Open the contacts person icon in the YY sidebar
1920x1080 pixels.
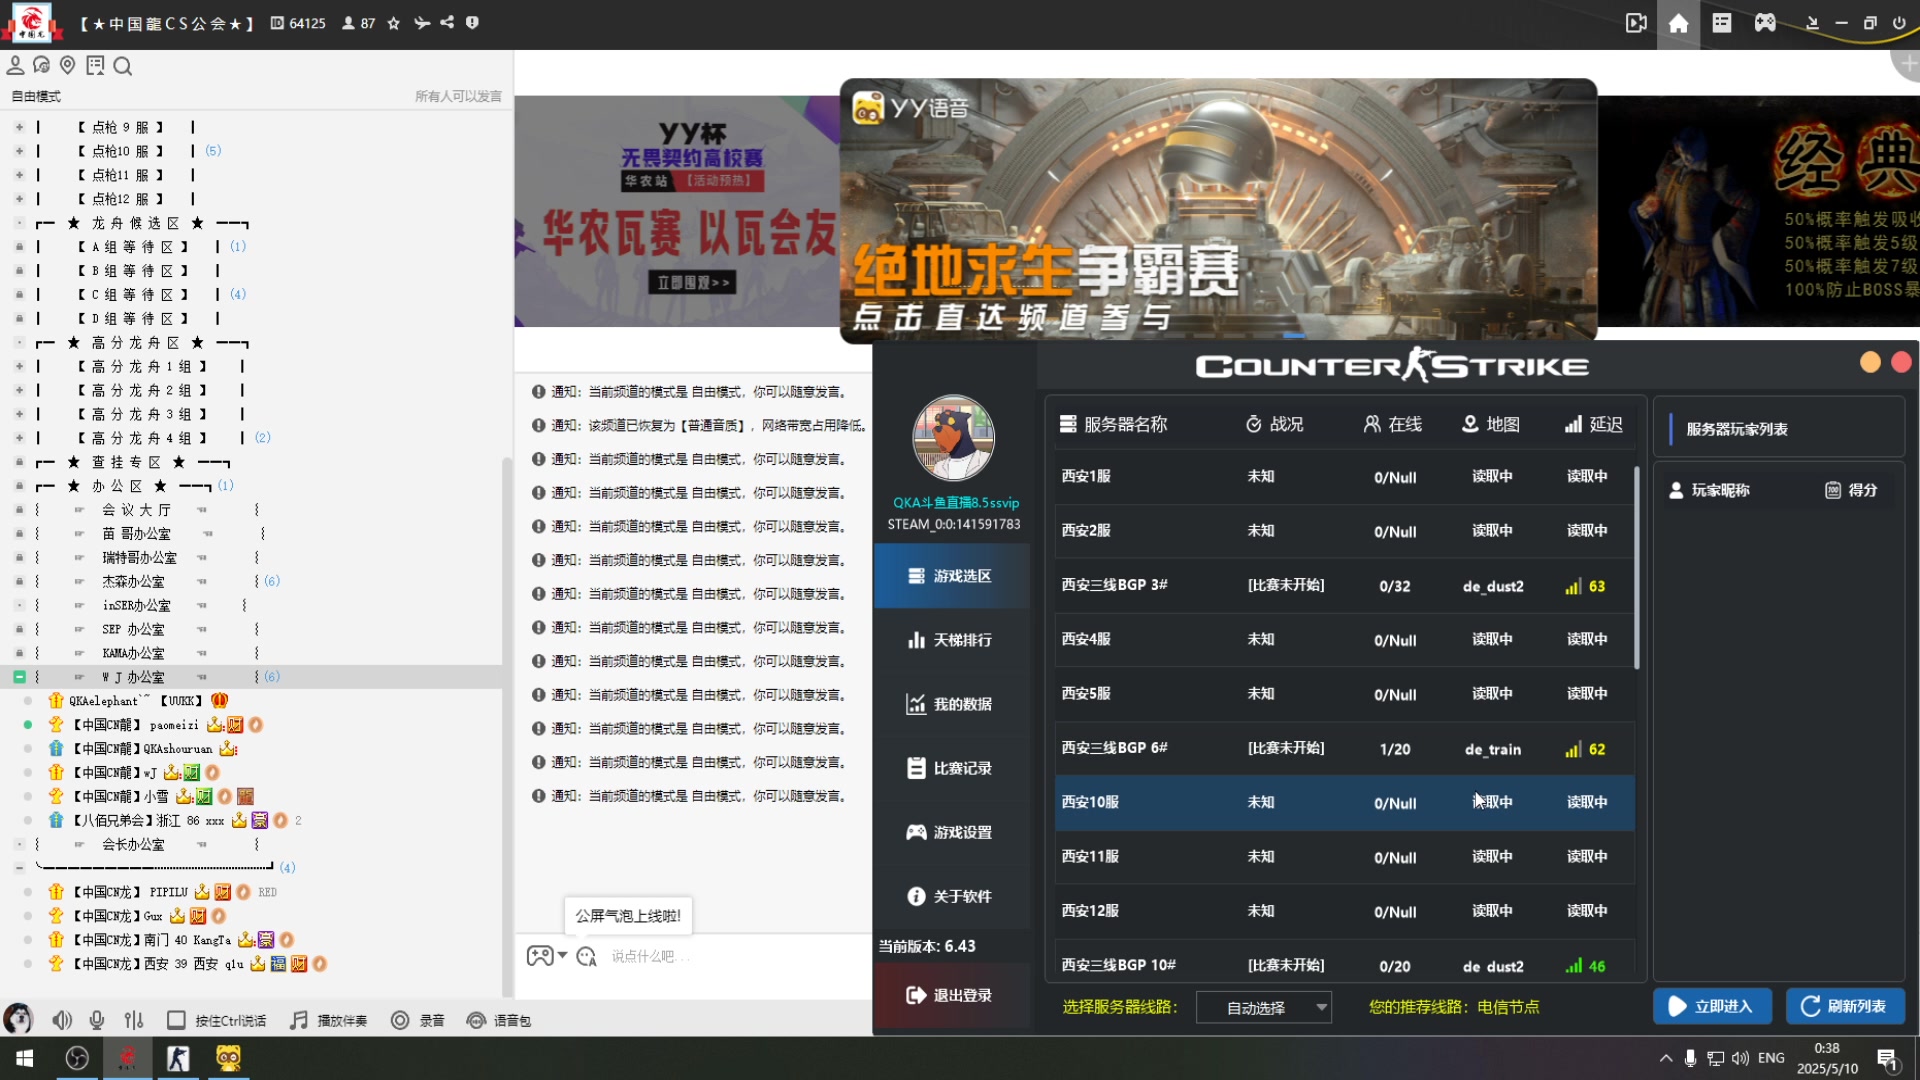[16, 66]
